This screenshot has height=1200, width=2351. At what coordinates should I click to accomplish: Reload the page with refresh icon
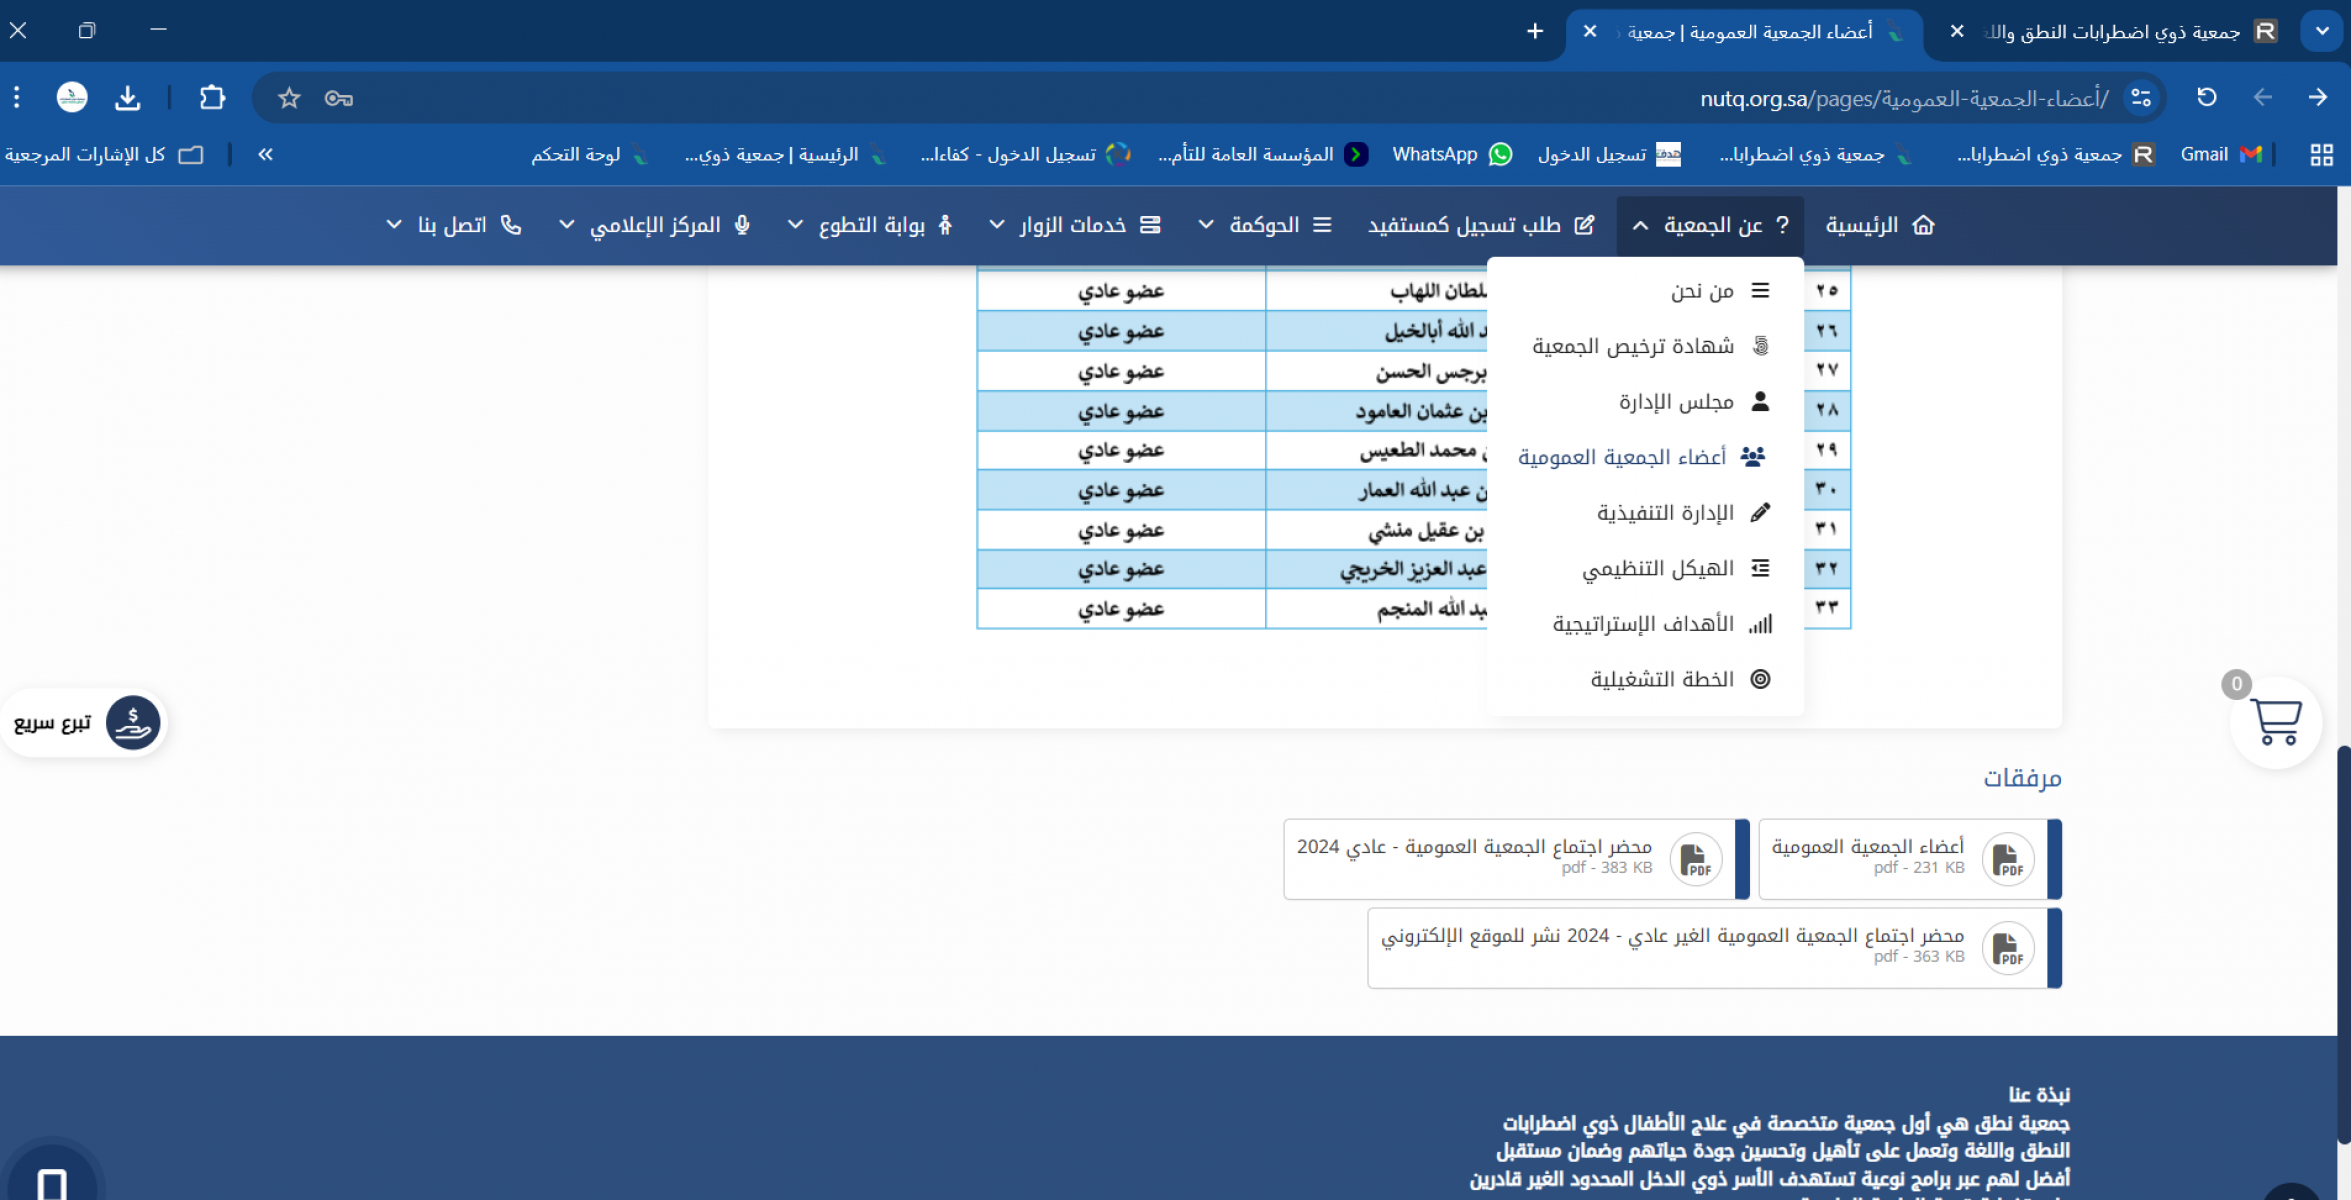(2207, 97)
